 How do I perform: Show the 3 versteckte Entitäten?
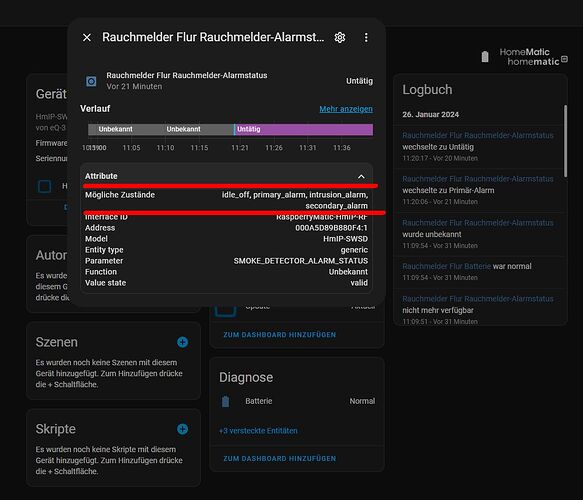[x=258, y=431]
